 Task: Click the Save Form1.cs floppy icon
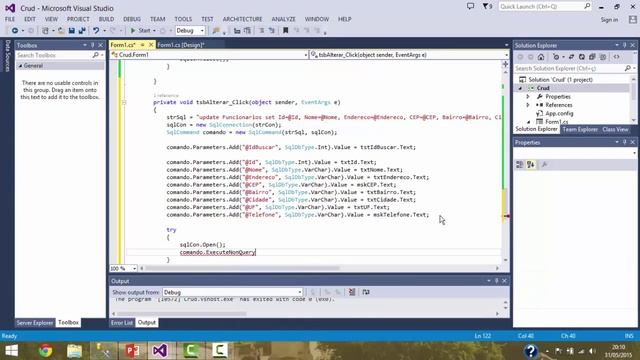point(71,31)
